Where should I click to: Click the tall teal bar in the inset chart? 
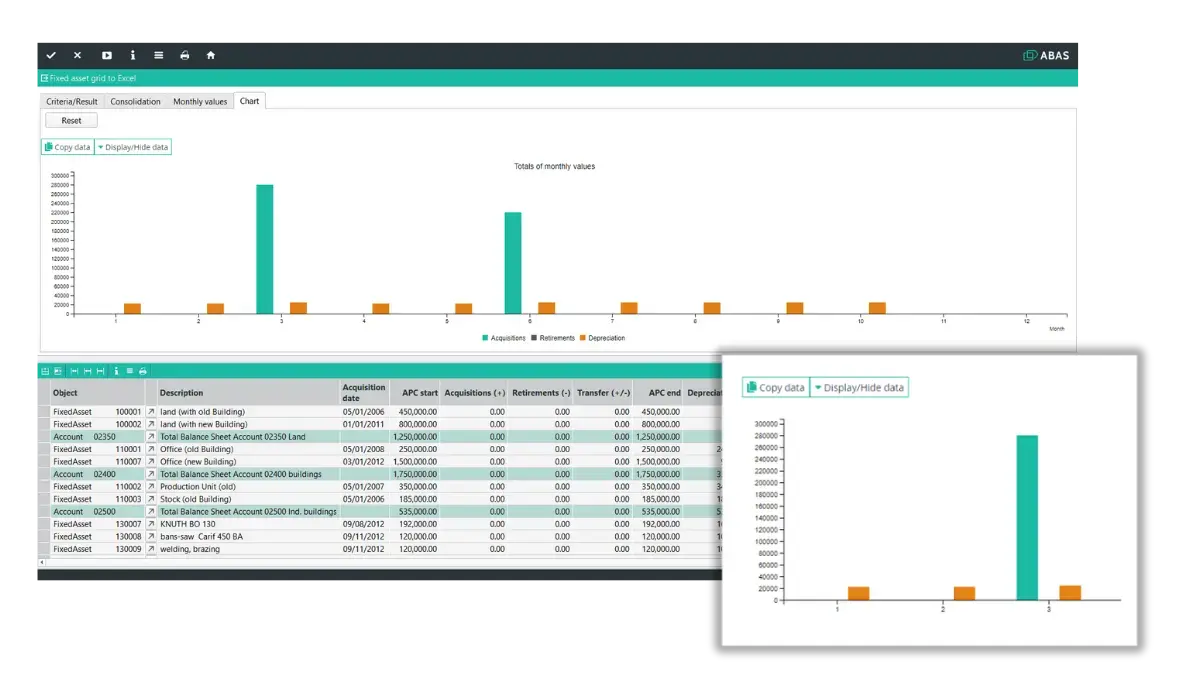click(1027, 518)
